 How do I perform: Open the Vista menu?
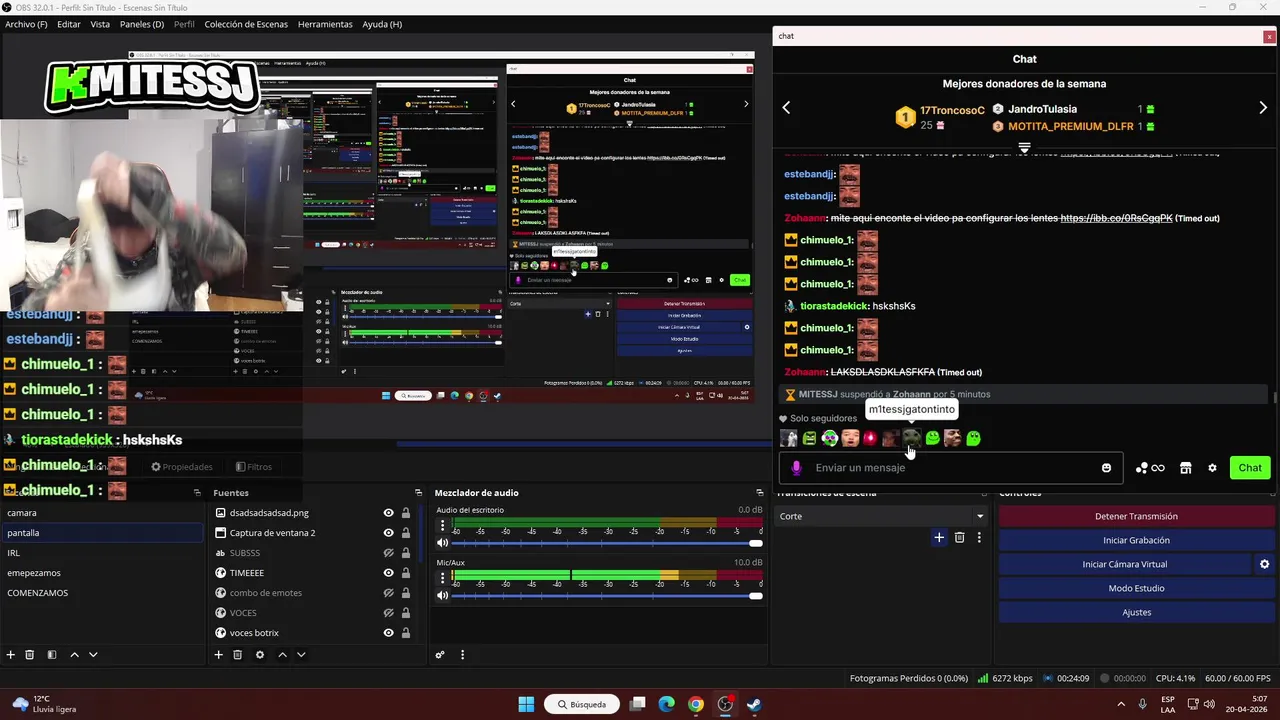point(100,24)
